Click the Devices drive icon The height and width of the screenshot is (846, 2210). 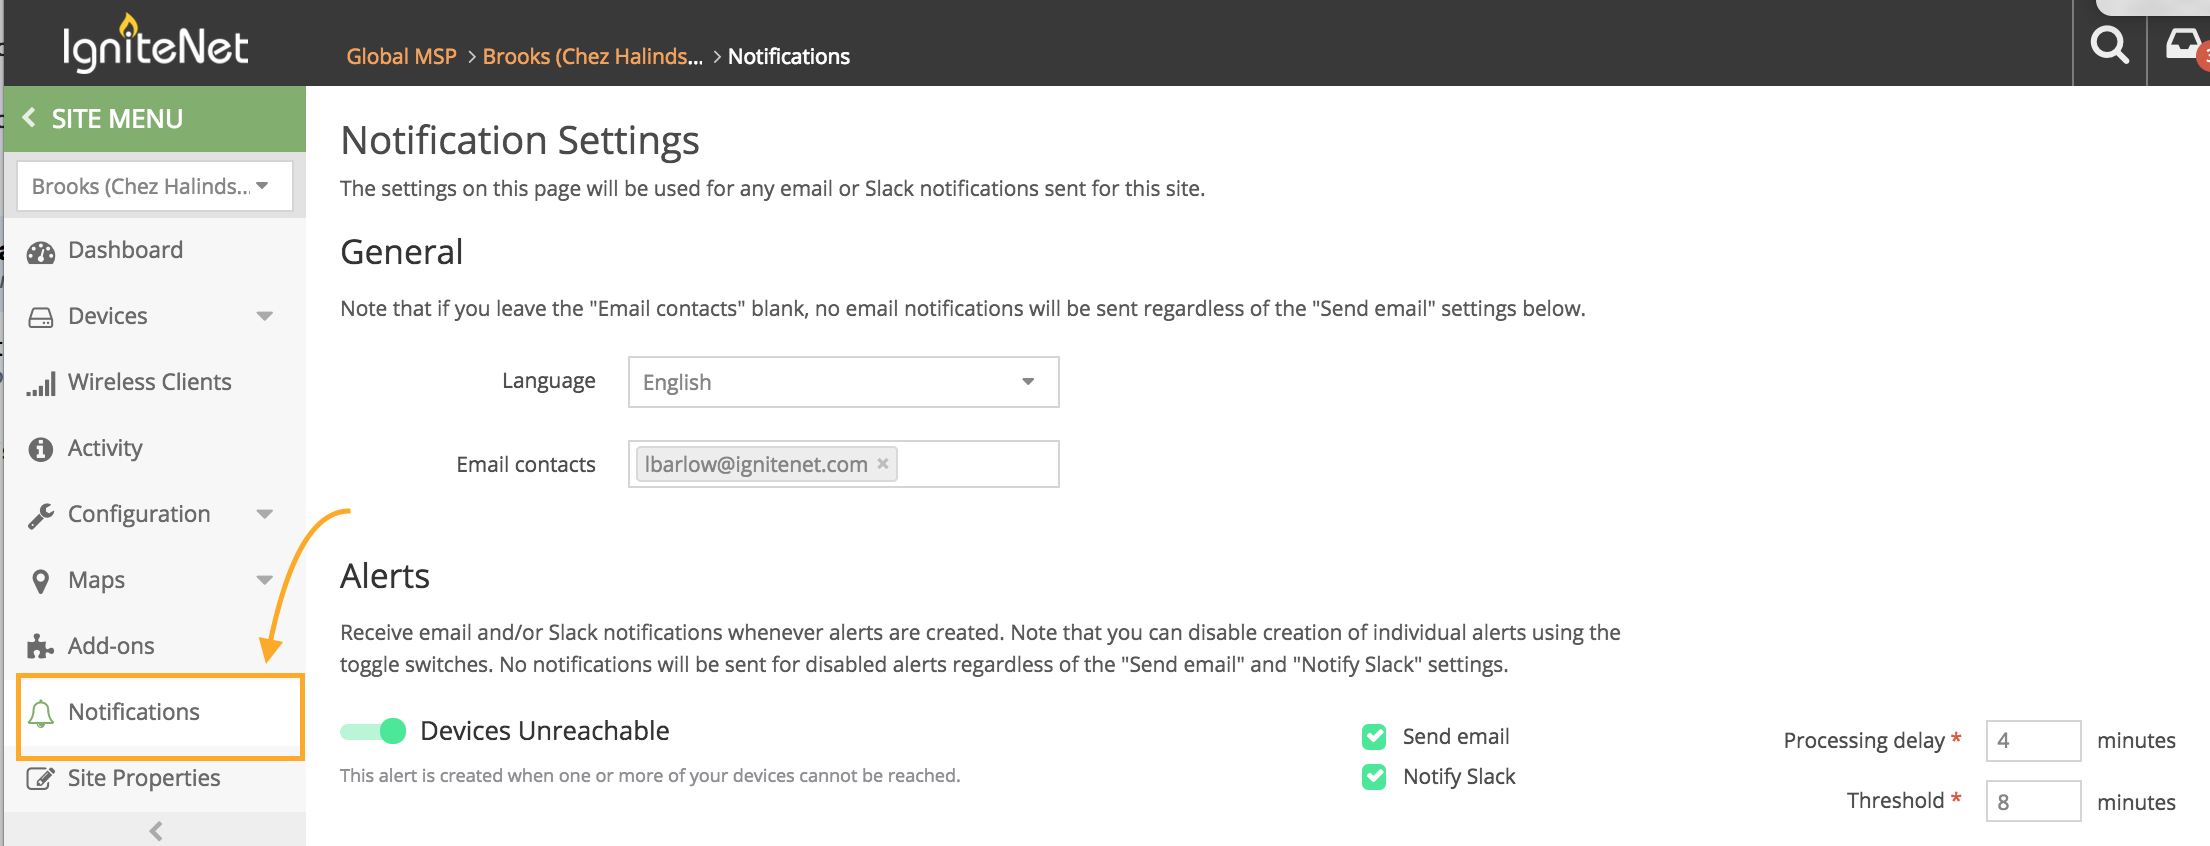tap(41, 317)
